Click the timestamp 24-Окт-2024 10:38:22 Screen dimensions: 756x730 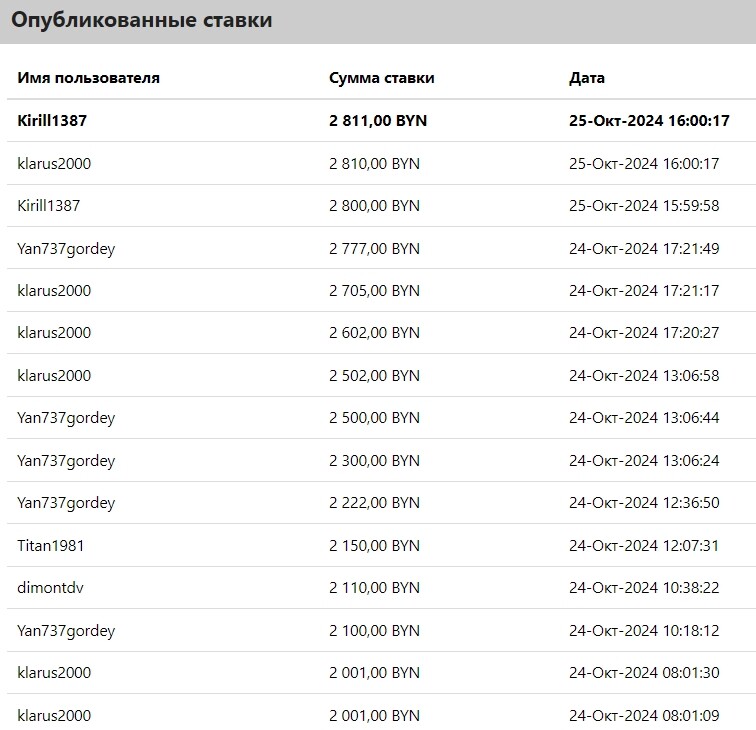[x=643, y=588]
